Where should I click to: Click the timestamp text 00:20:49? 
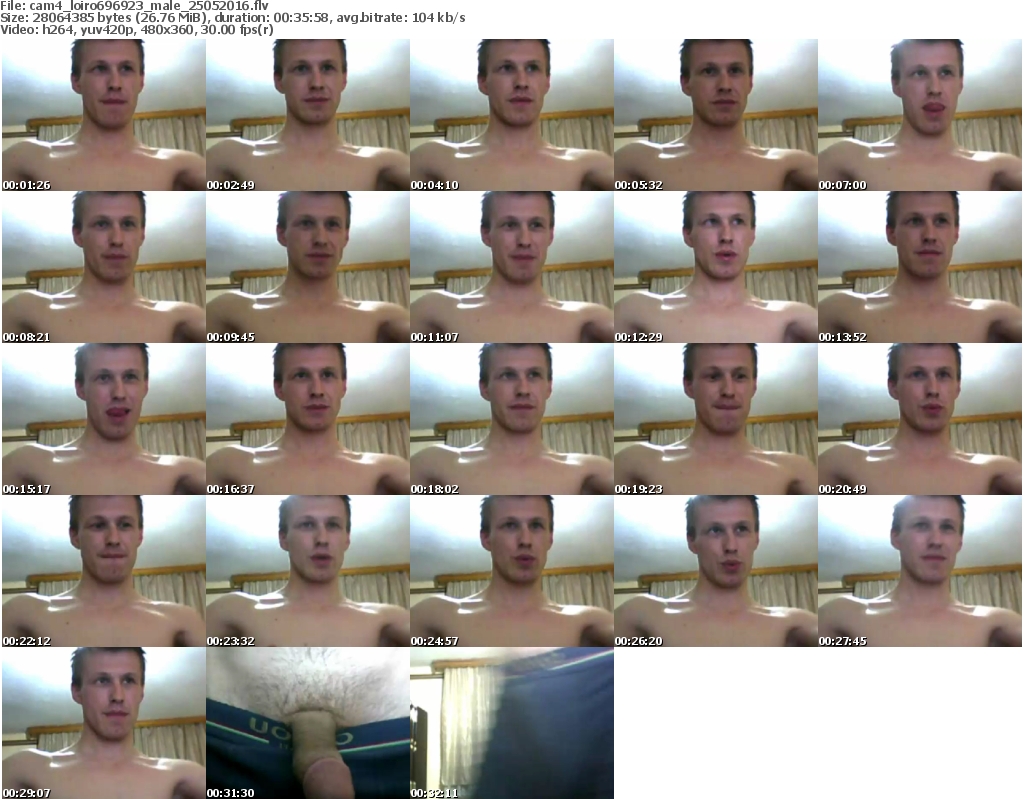pyautogui.click(x=842, y=489)
